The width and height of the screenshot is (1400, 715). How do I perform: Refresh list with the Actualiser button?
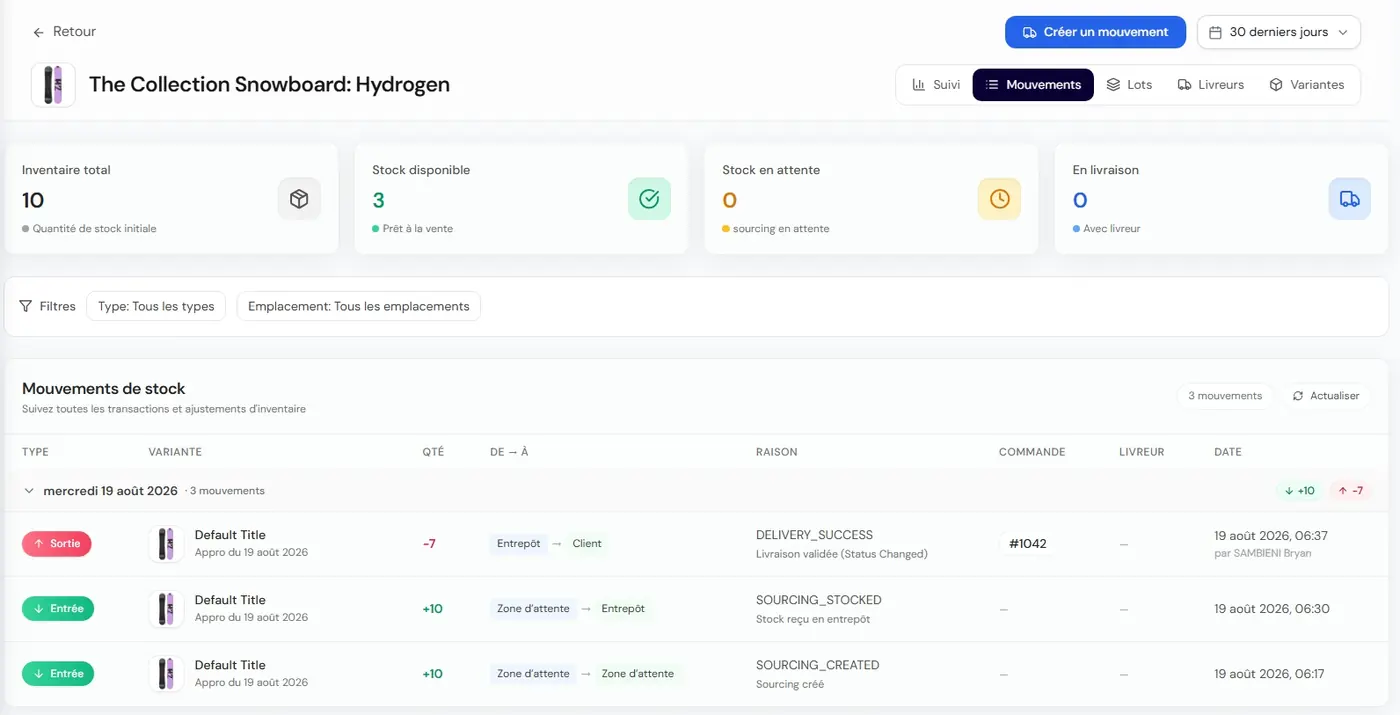point(1326,396)
